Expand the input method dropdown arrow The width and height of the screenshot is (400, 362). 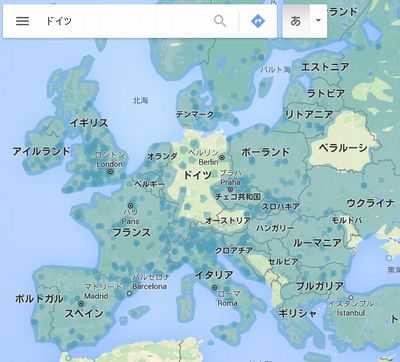[x=318, y=21]
